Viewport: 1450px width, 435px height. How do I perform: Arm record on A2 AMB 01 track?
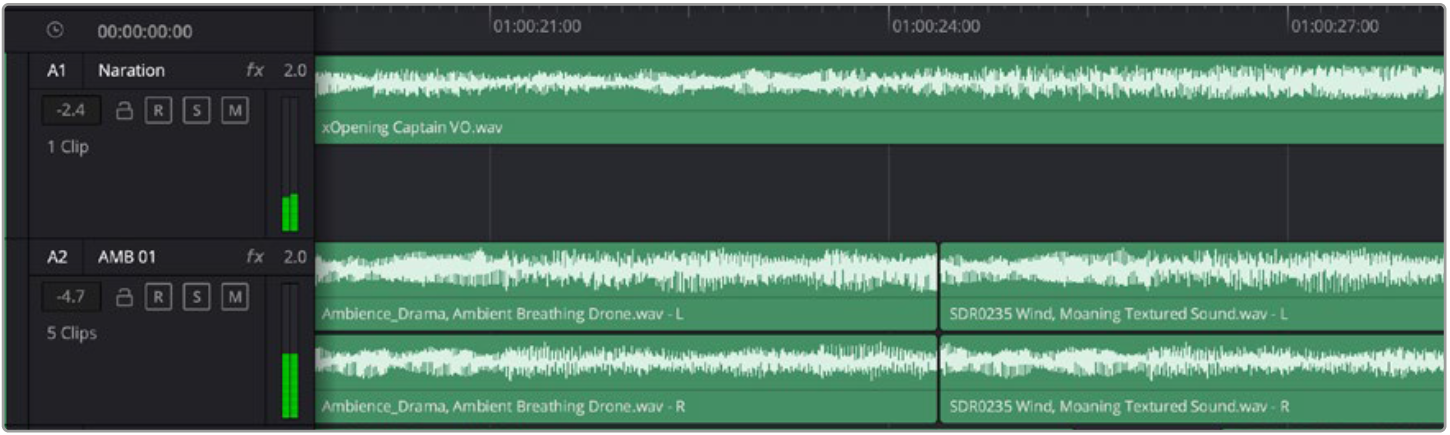[x=157, y=297]
